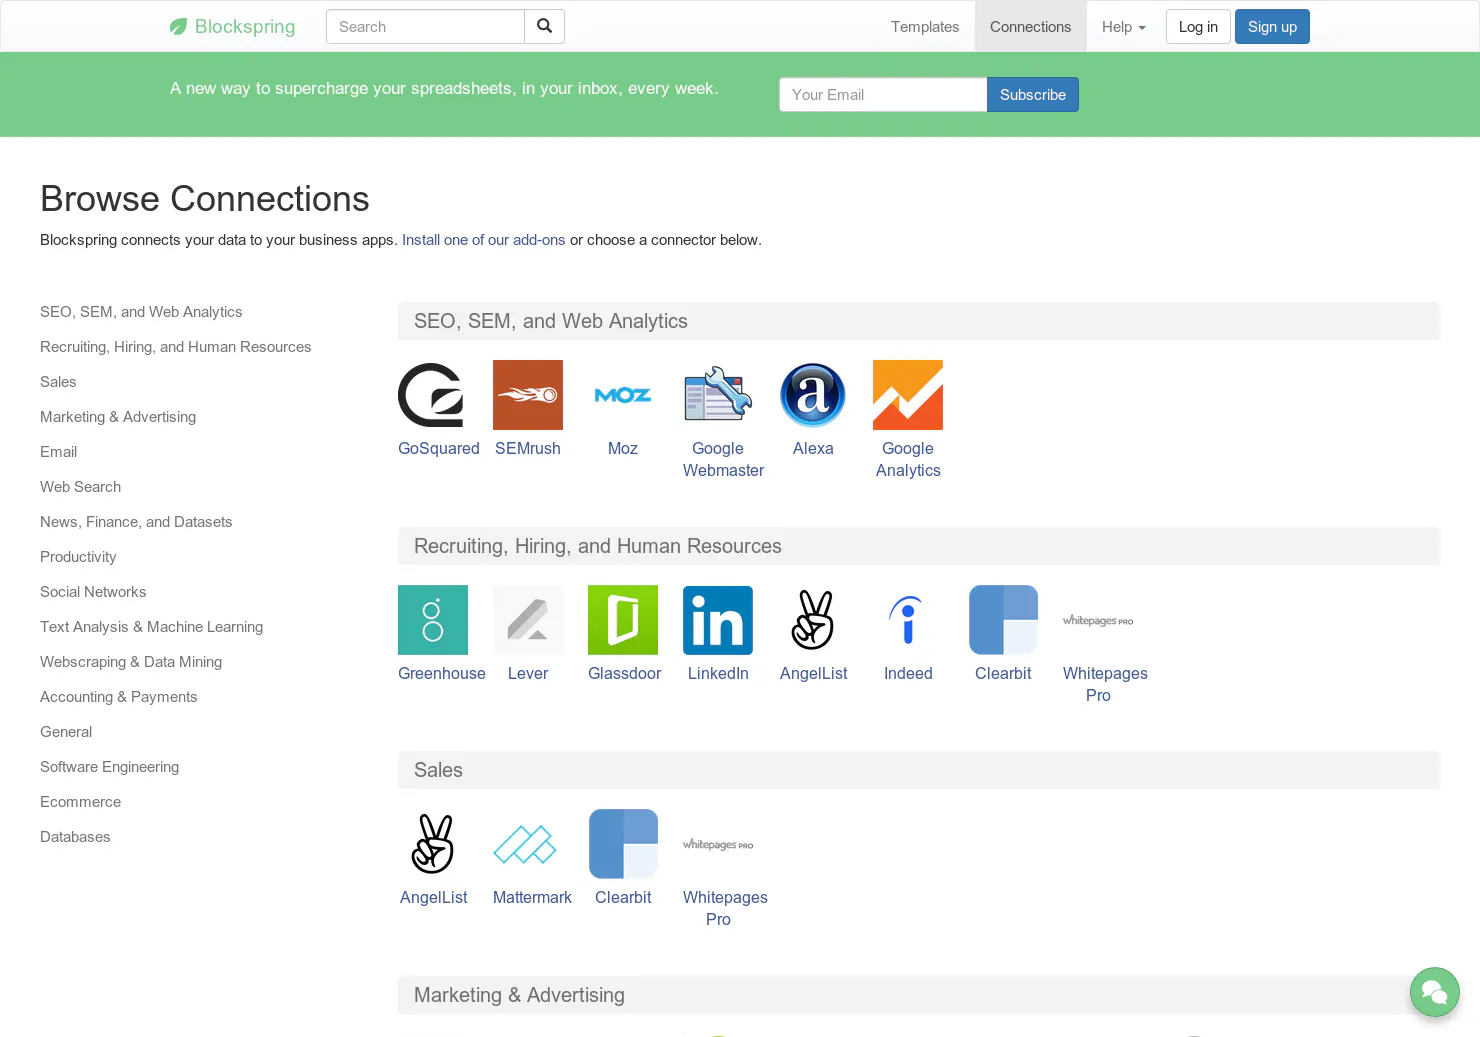Open the Connections nav tab
1480x1037 pixels.
pyautogui.click(x=1030, y=27)
